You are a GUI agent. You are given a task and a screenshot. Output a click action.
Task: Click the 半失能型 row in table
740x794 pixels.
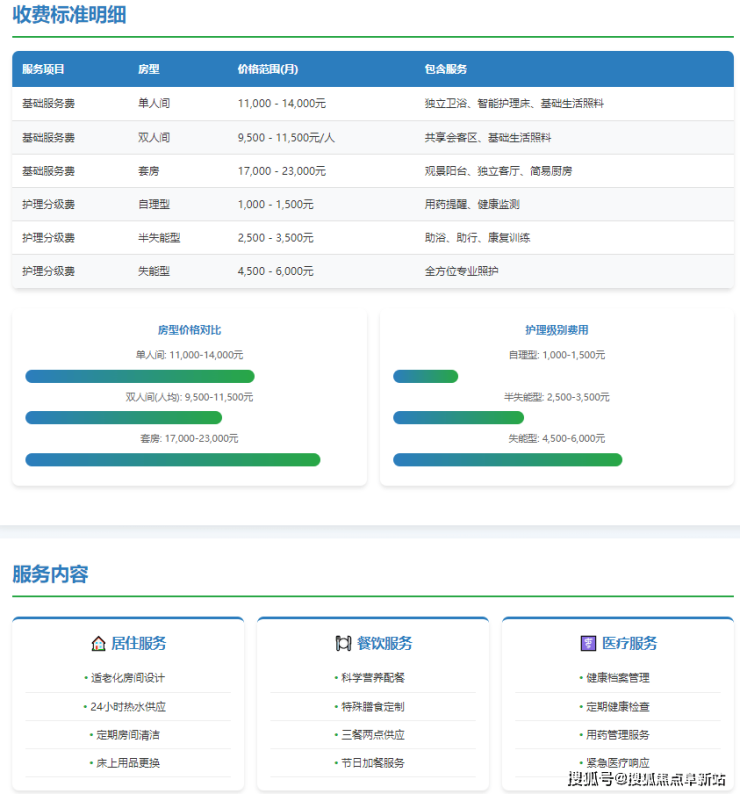[372, 238]
